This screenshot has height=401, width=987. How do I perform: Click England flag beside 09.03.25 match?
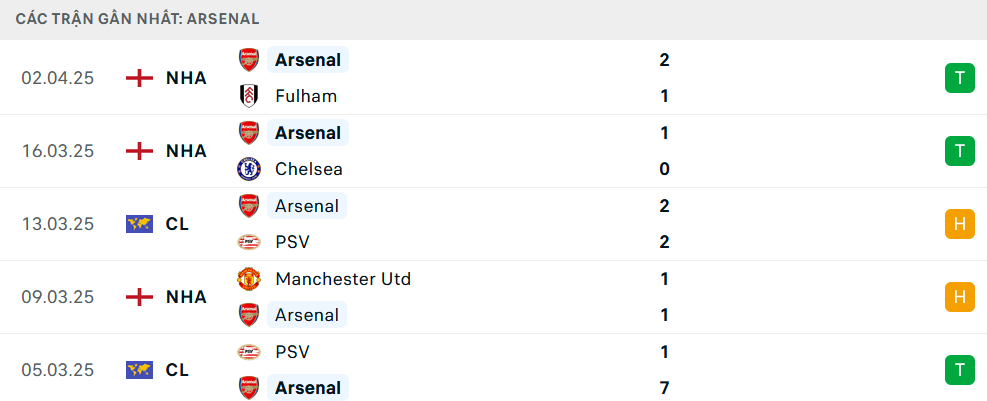tap(139, 297)
